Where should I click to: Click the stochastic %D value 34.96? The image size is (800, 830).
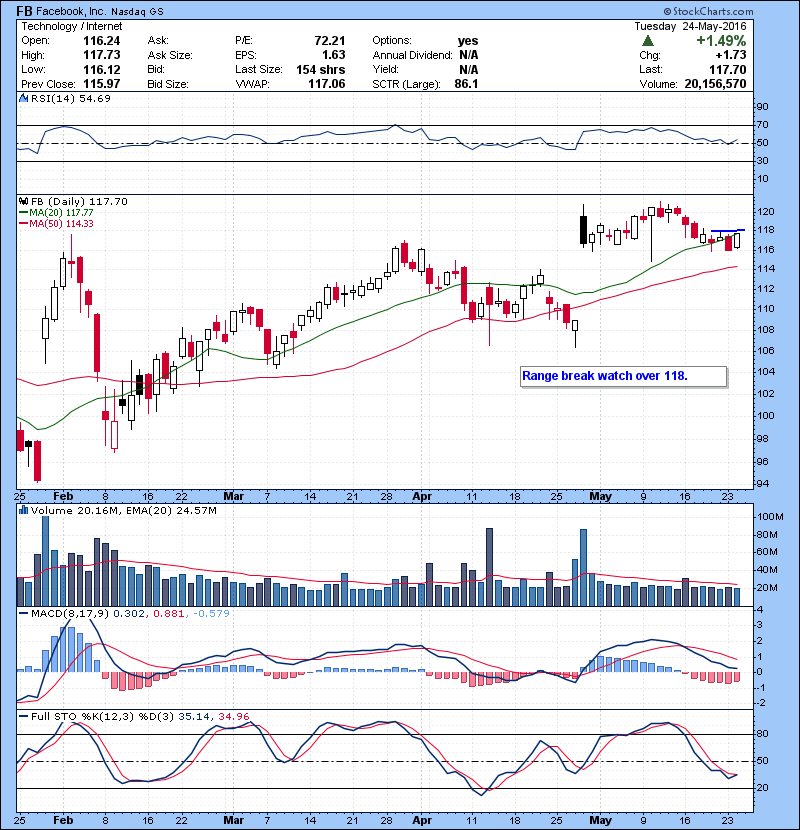pyautogui.click(x=233, y=716)
